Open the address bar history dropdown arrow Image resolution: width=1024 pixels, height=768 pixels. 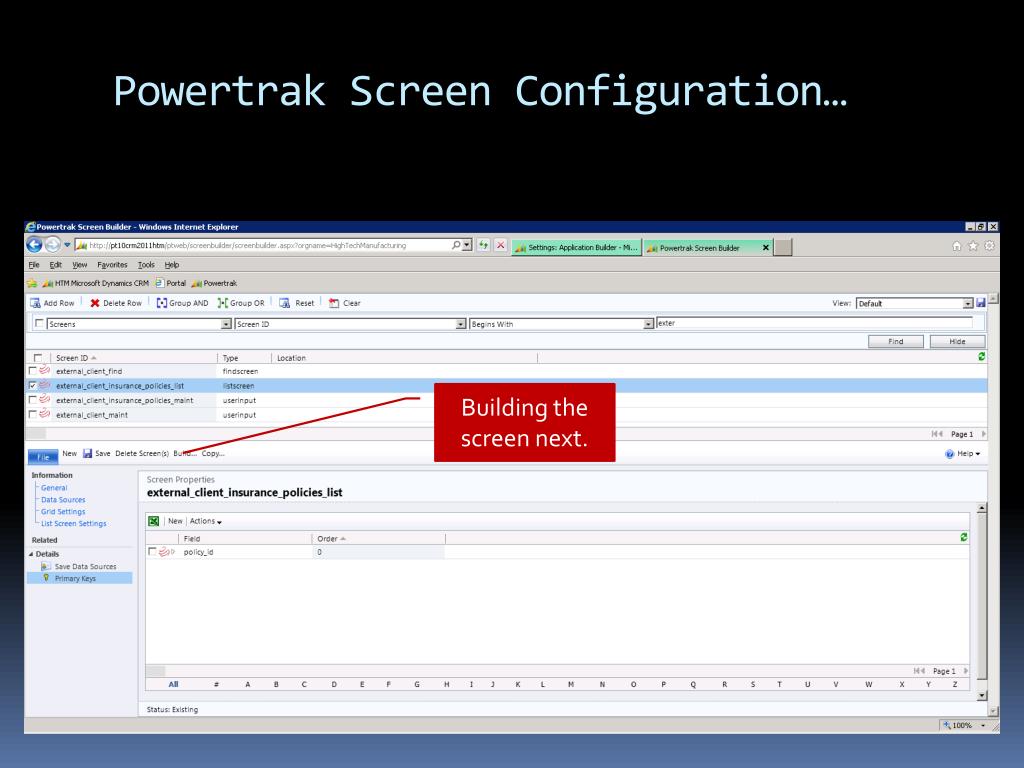pos(466,246)
